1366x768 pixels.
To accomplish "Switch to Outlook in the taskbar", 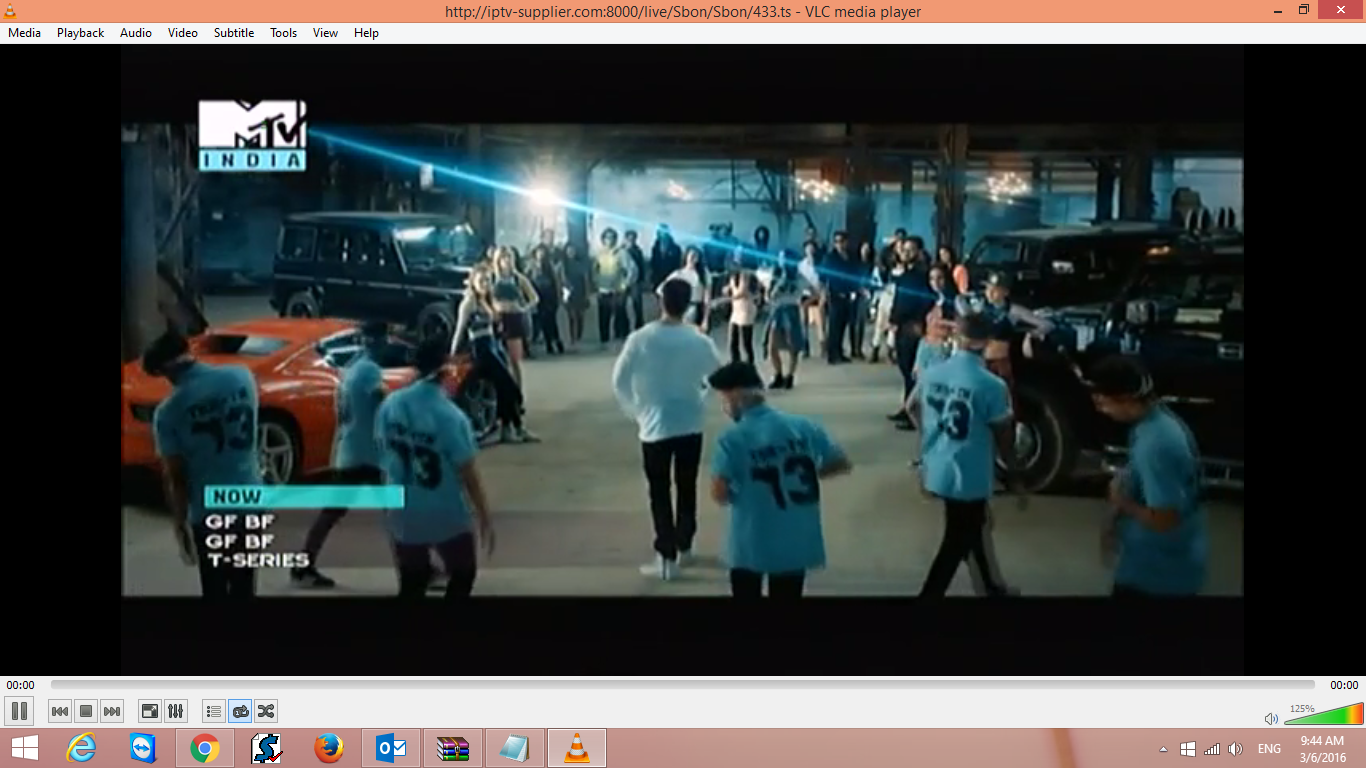I will click(x=391, y=748).
